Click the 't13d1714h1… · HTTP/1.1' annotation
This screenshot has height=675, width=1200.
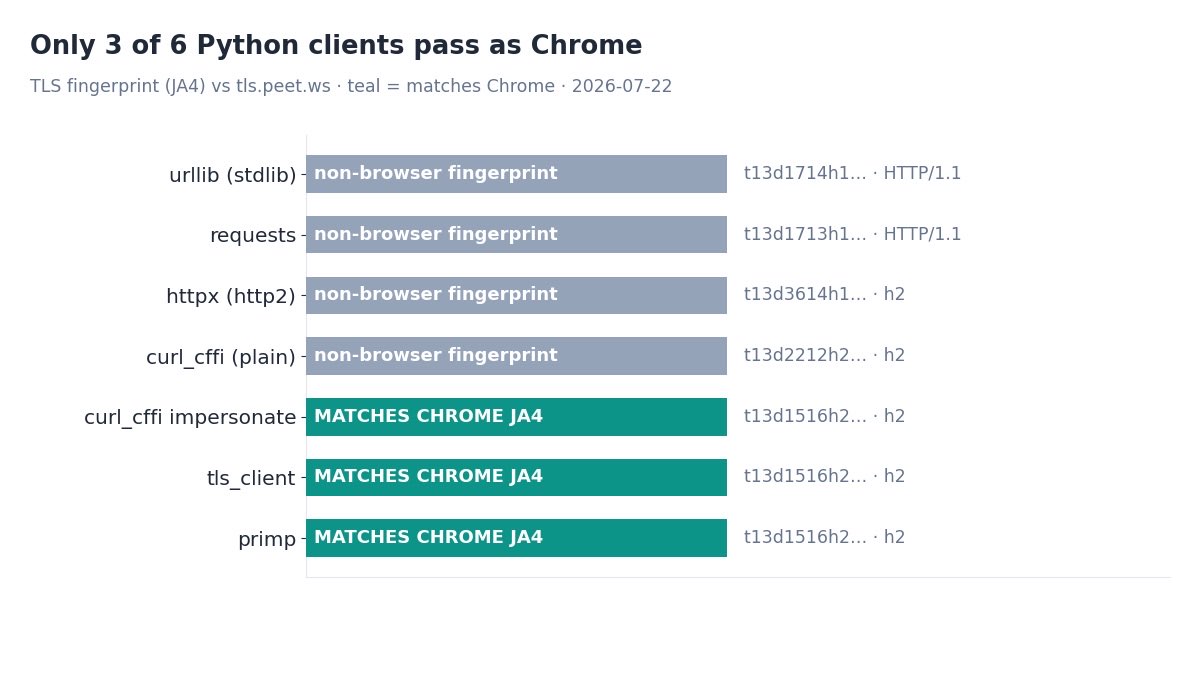tap(852, 174)
